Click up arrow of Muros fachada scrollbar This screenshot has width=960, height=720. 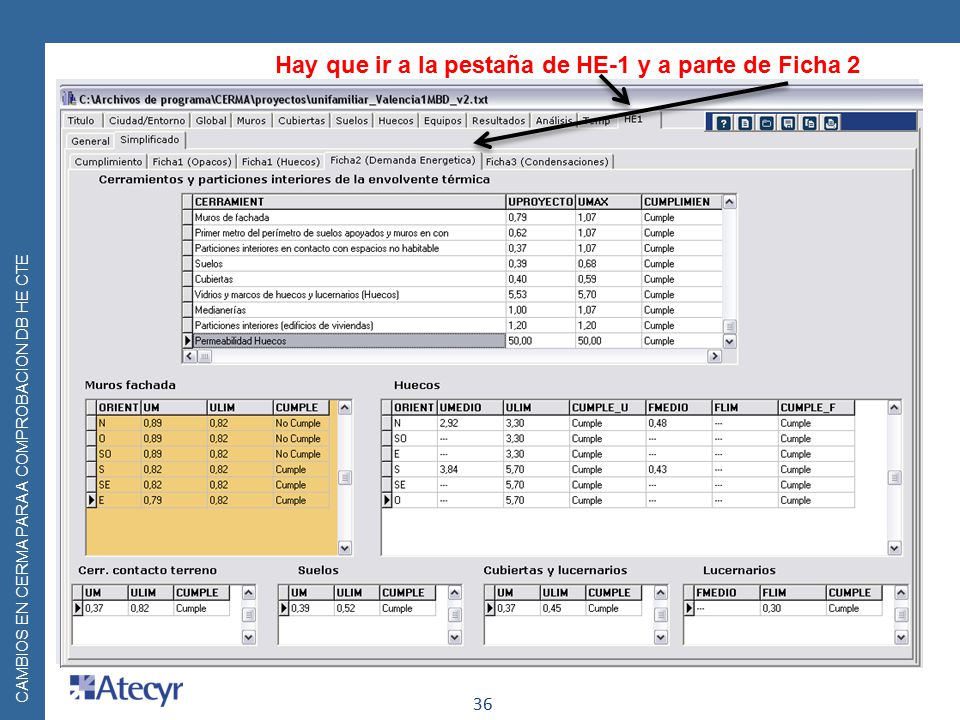coord(345,408)
